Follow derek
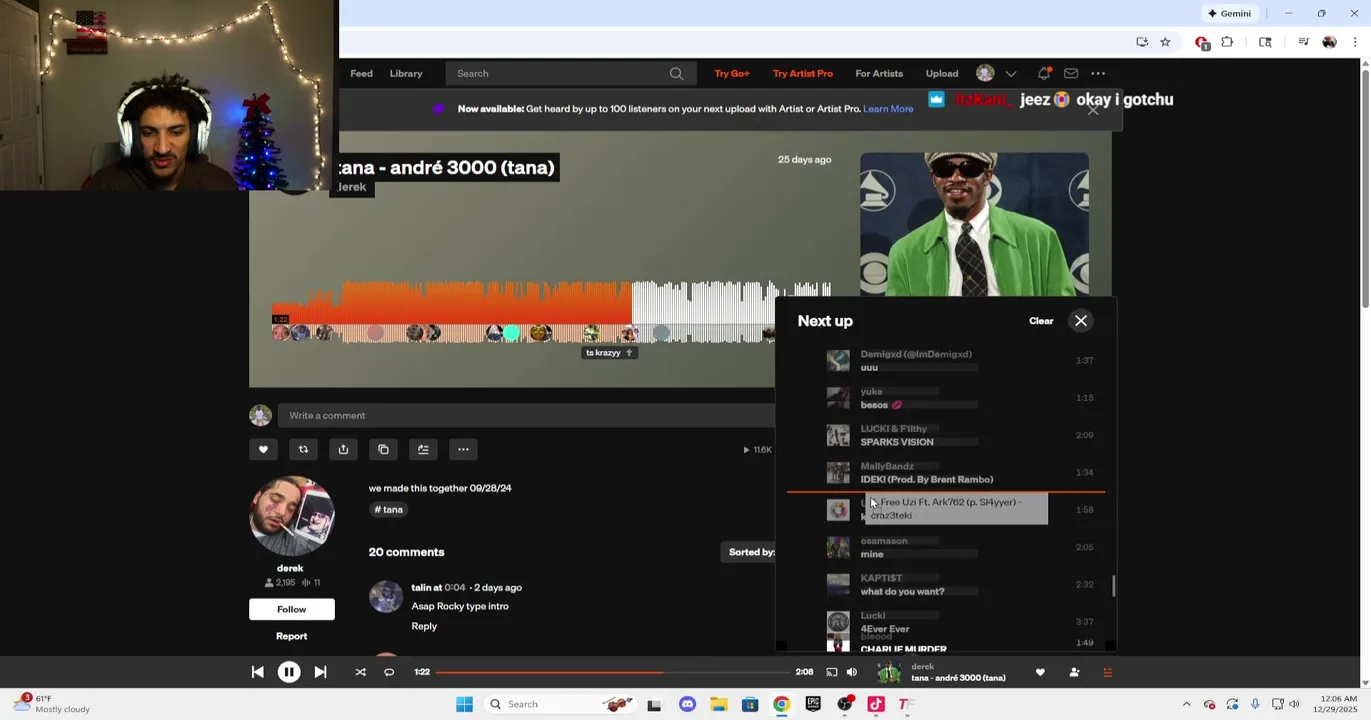Image resolution: width=1371 pixels, height=720 pixels. click(x=292, y=609)
